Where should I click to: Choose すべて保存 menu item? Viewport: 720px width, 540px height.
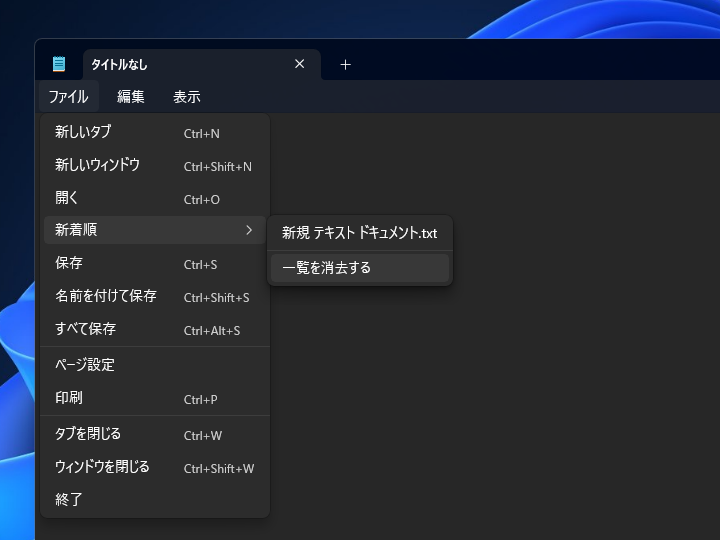pos(155,329)
